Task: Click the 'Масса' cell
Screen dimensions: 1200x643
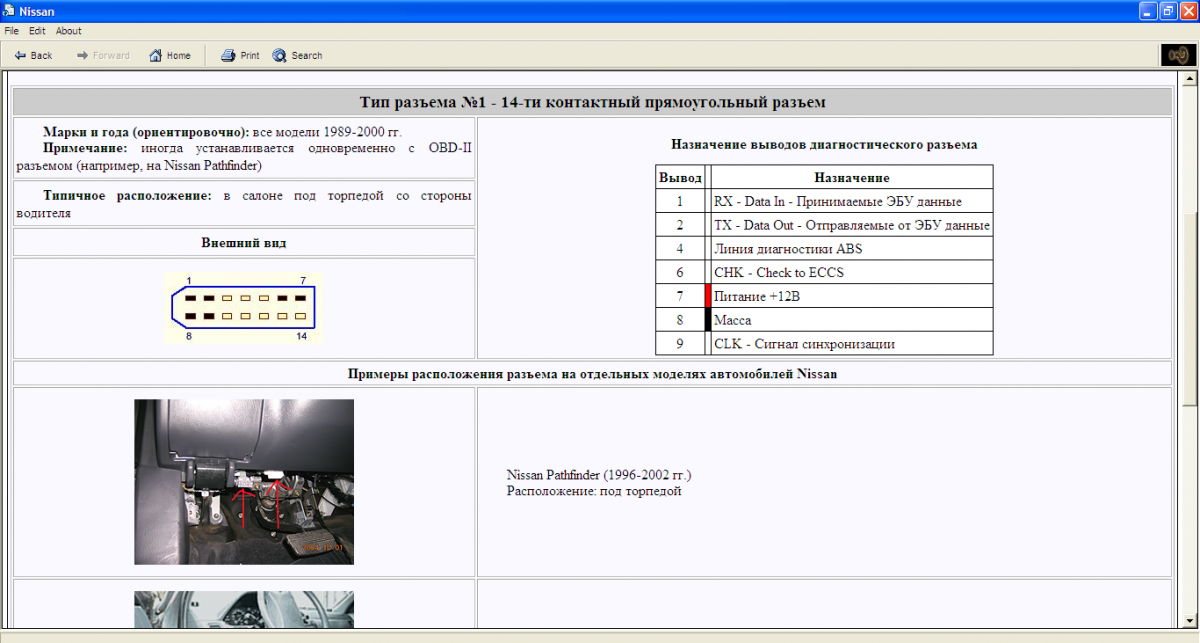Action: pyautogui.click(x=852, y=320)
